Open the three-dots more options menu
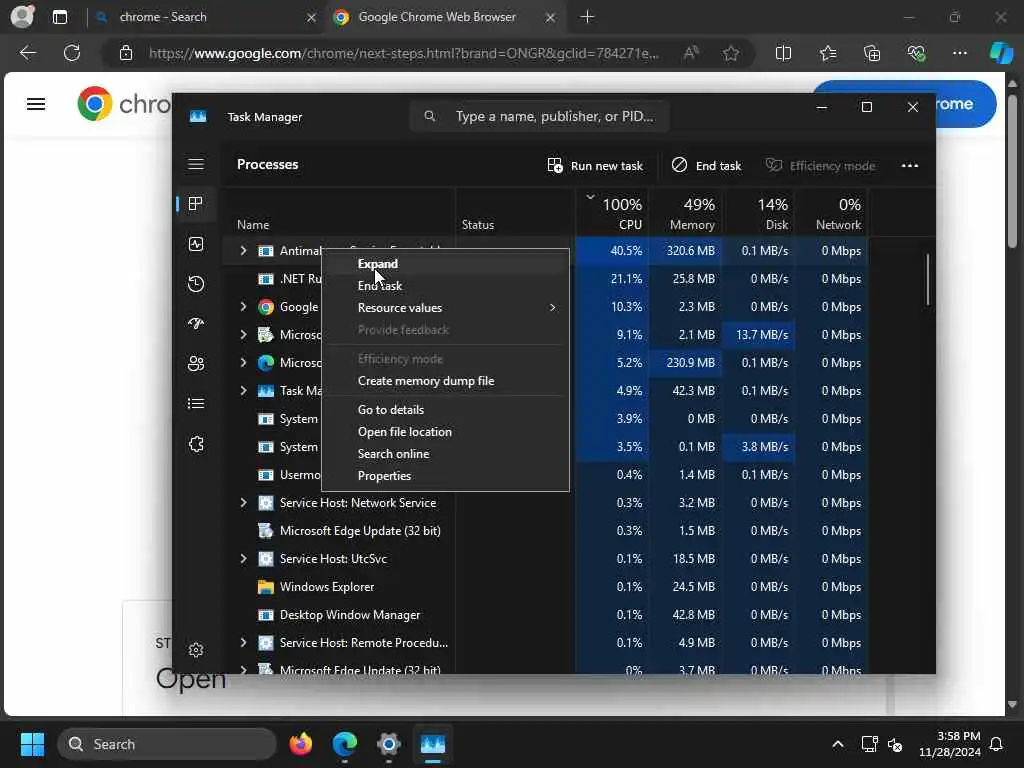Image resolution: width=1024 pixels, height=768 pixels. [910, 166]
